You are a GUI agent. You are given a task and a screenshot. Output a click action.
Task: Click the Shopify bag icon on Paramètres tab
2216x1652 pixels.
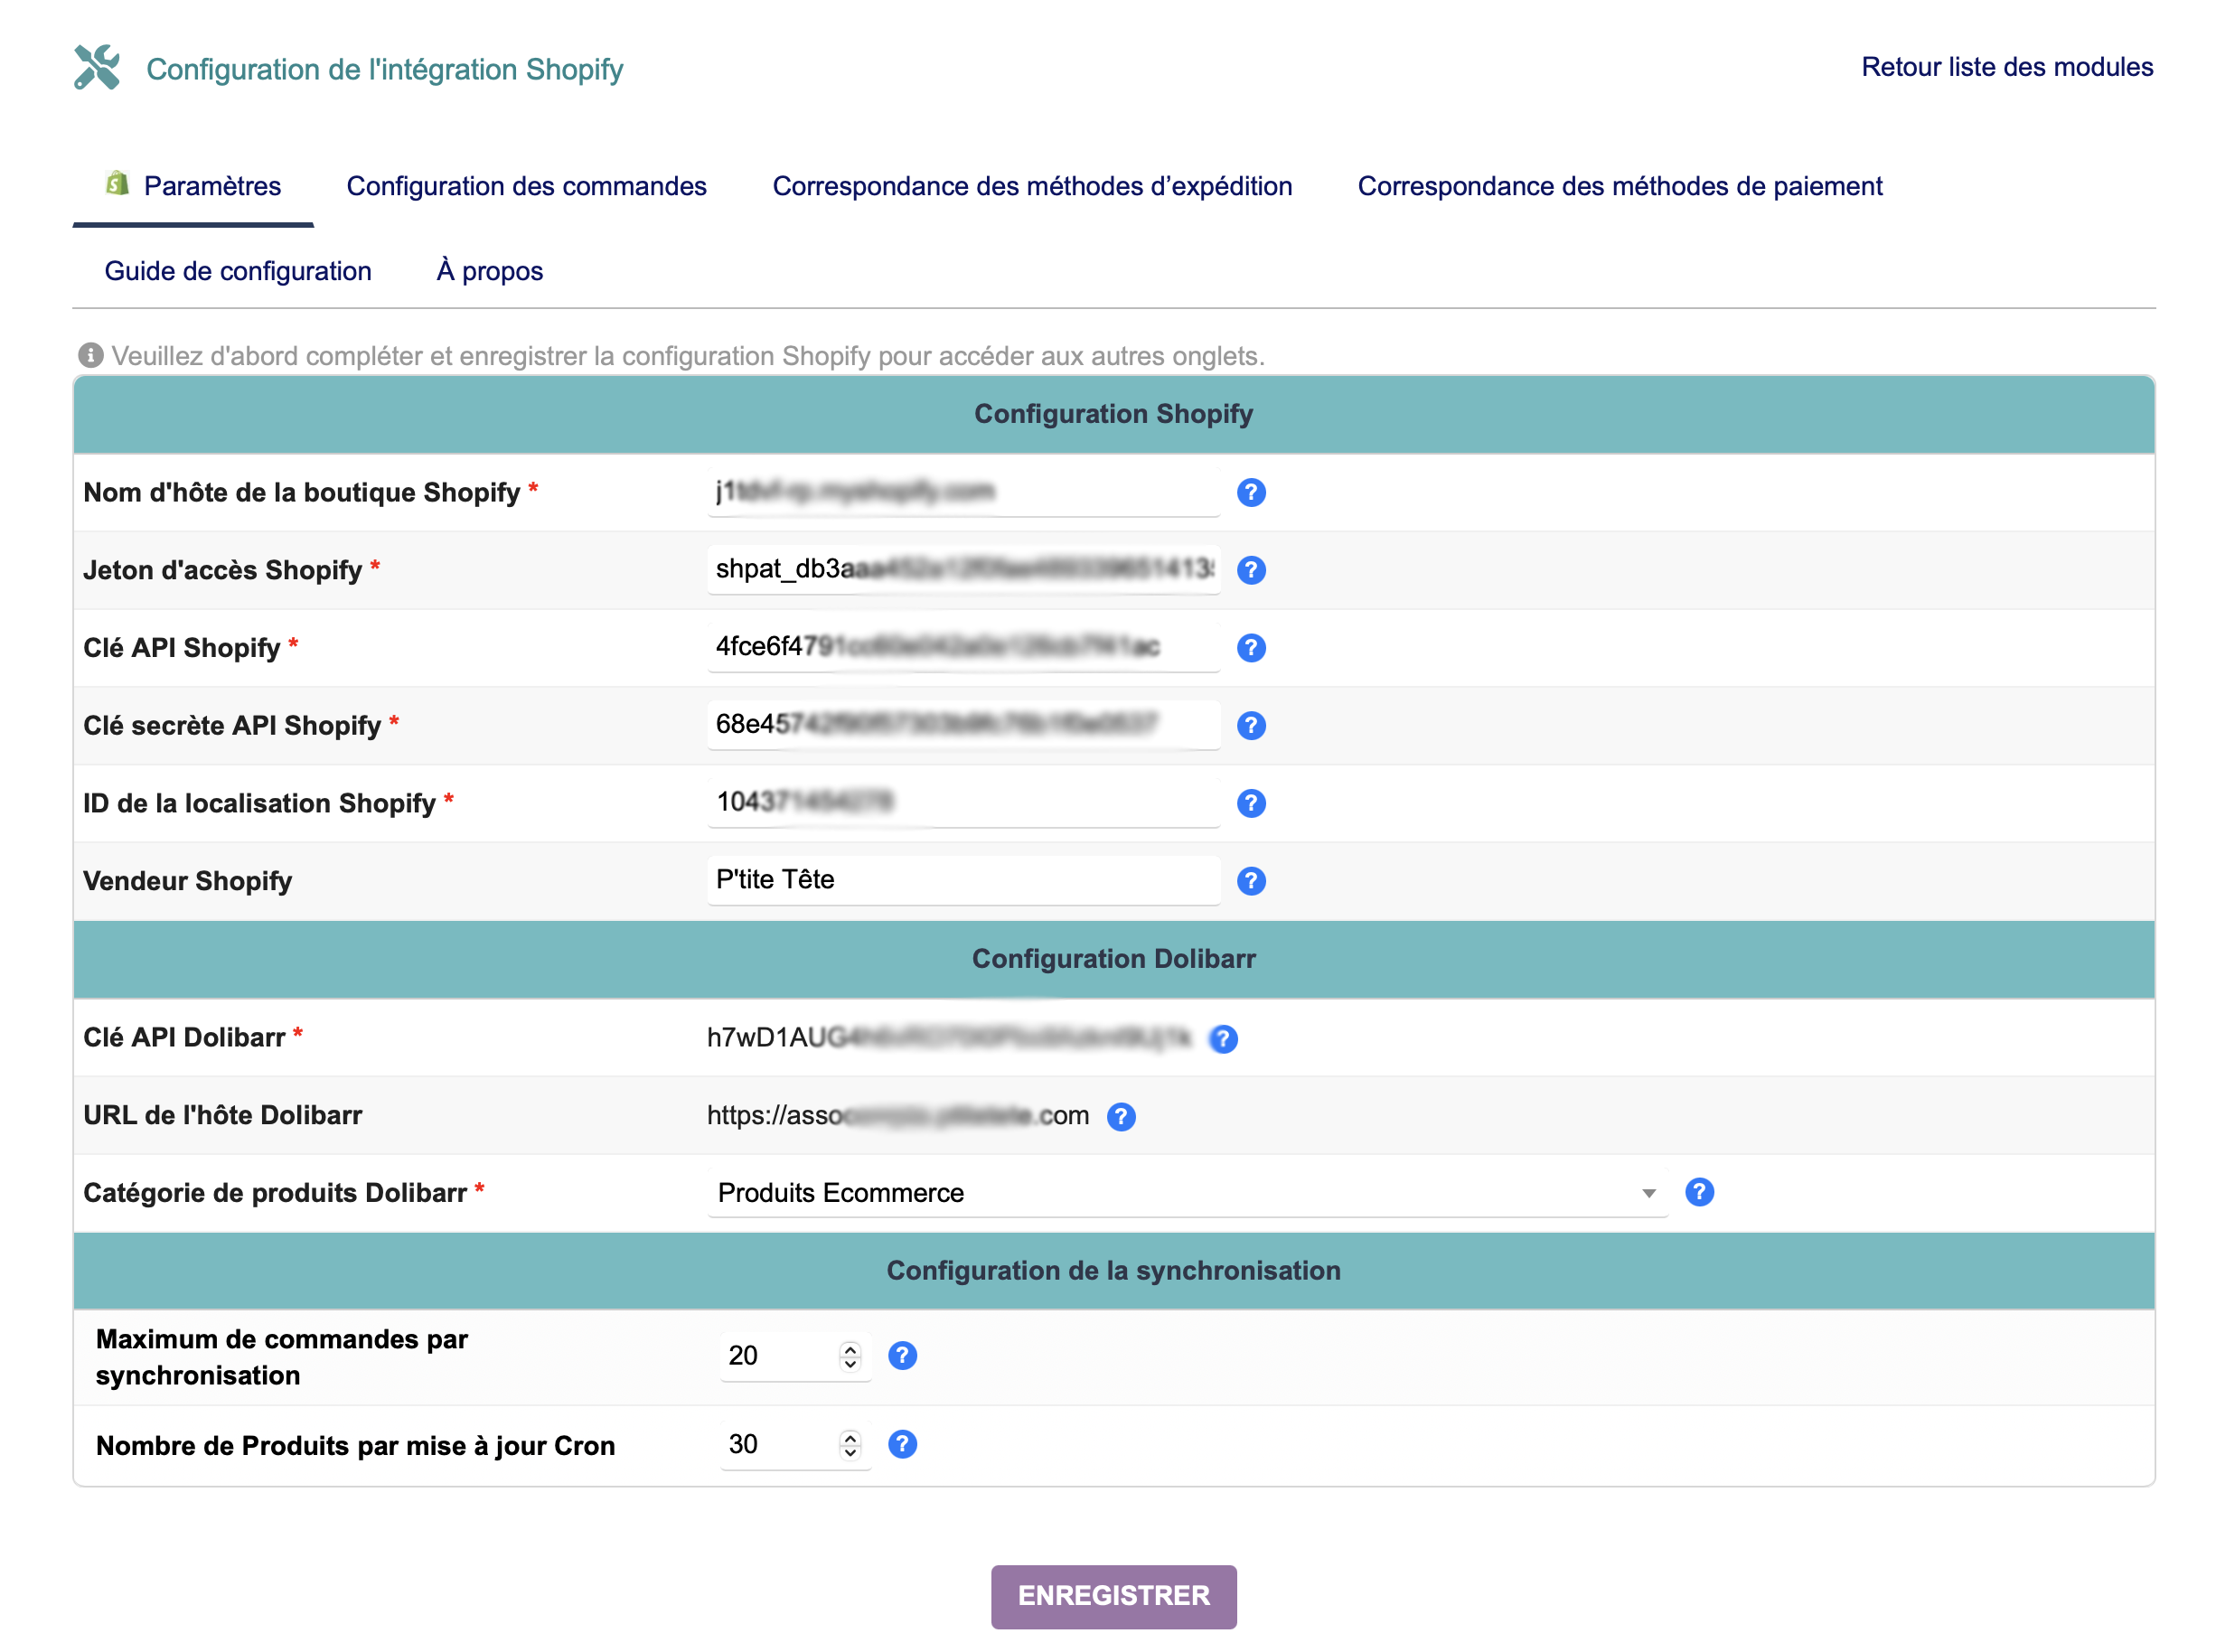pos(118,183)
